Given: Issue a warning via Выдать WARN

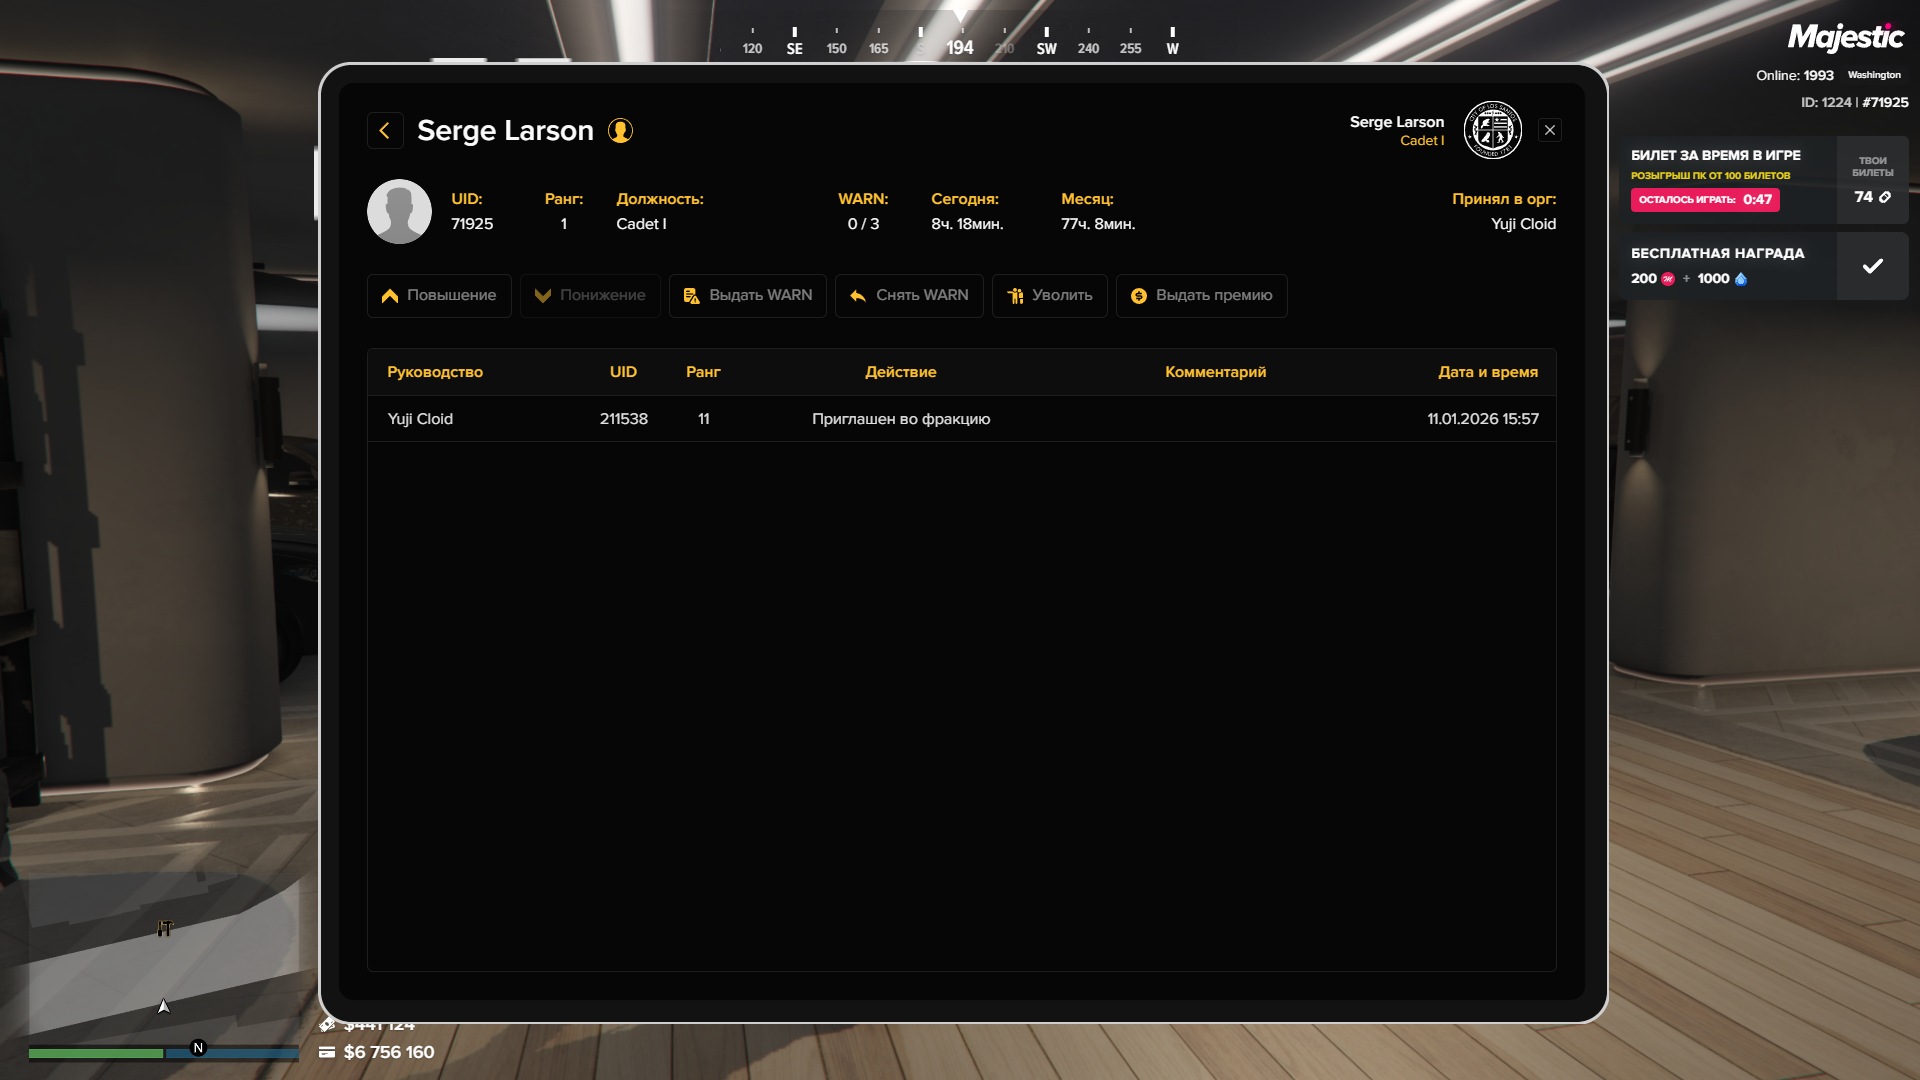Looking at the screenshot, I should [x=748, y=296].
